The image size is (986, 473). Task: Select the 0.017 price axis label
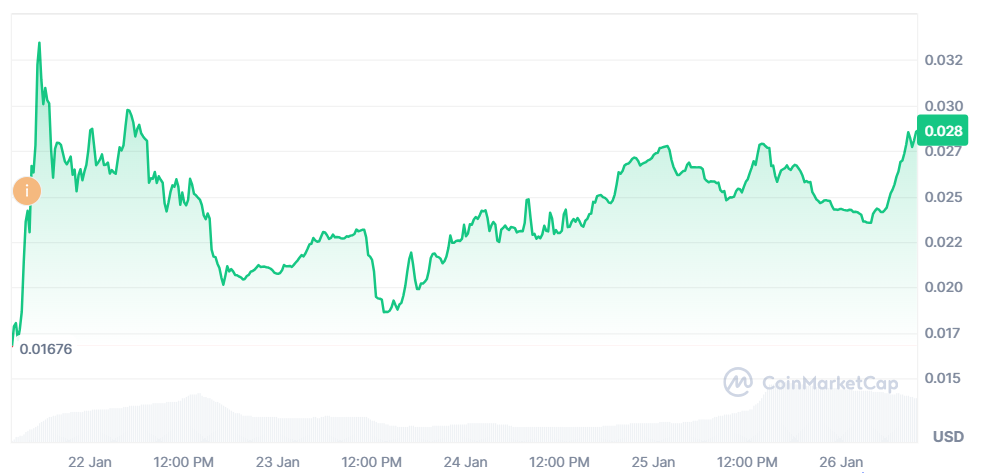943,333
